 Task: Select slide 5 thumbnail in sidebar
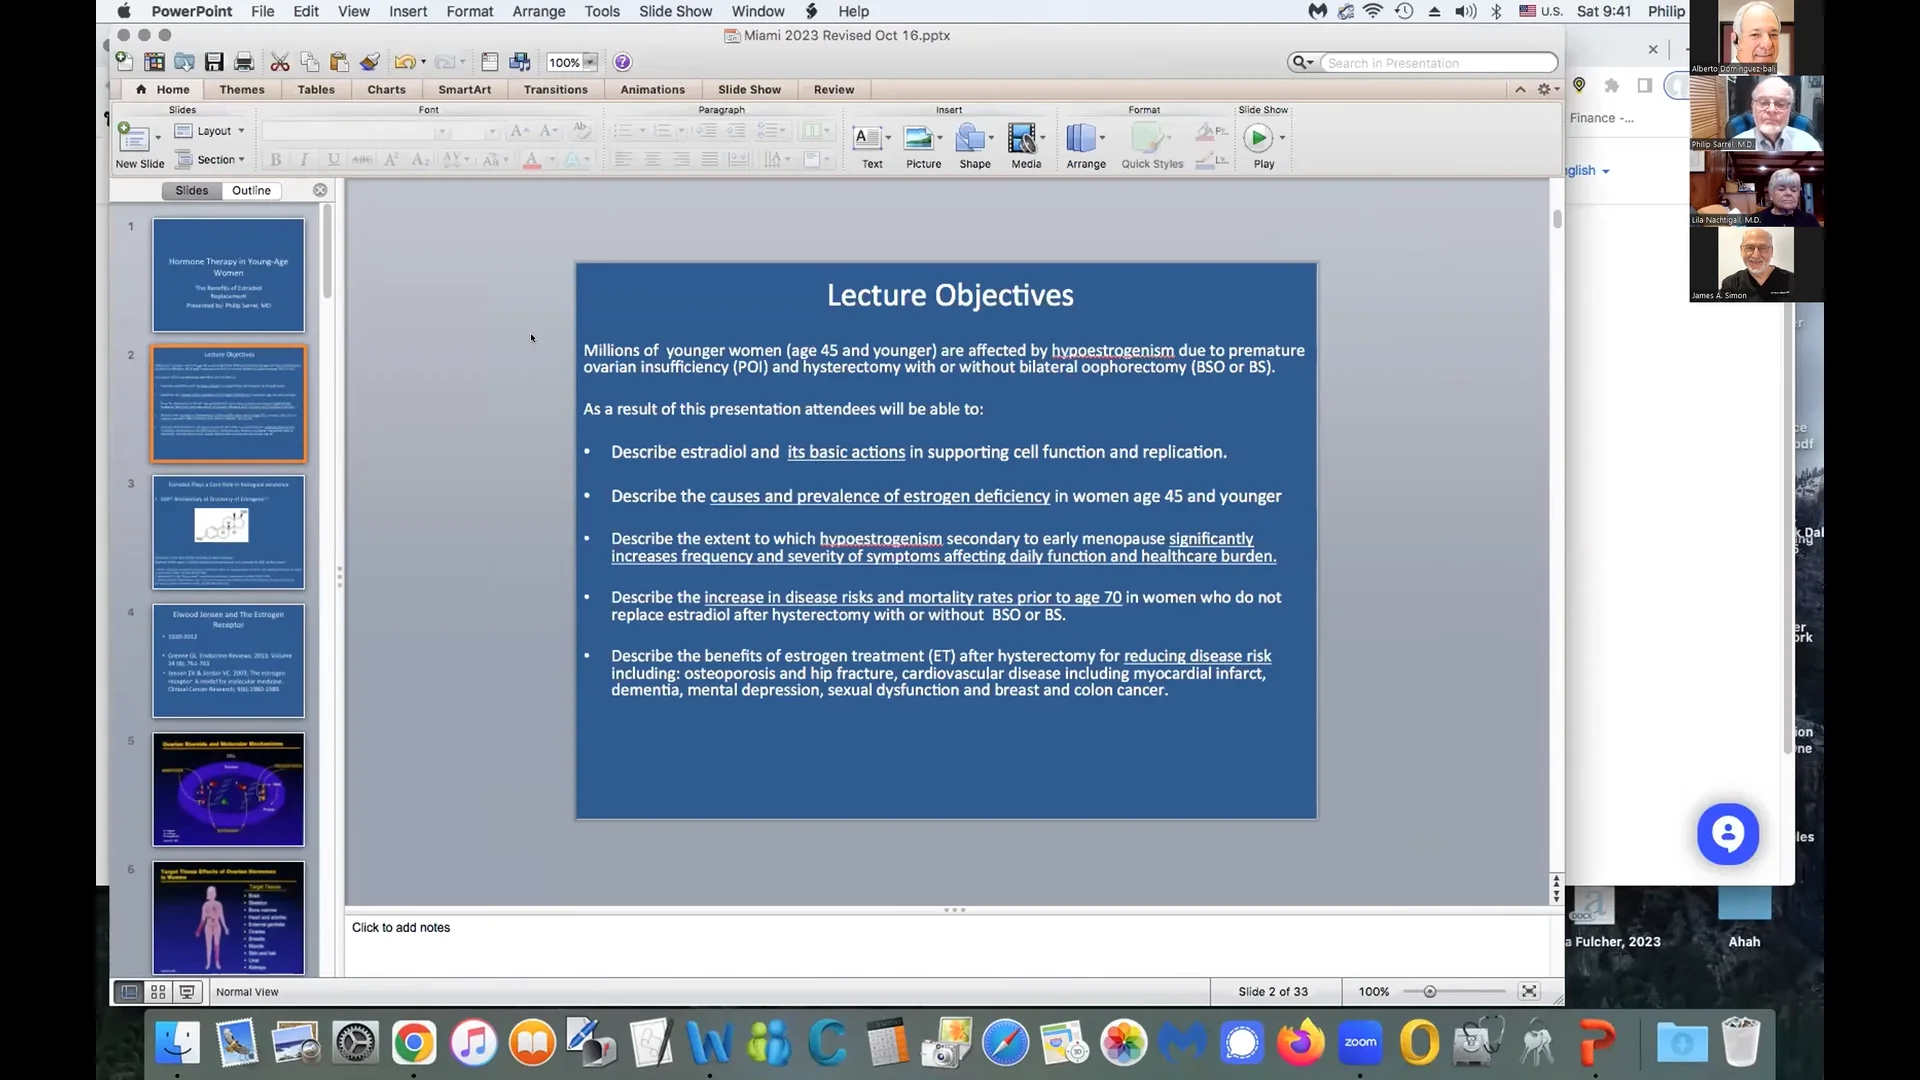coord(228,789)
